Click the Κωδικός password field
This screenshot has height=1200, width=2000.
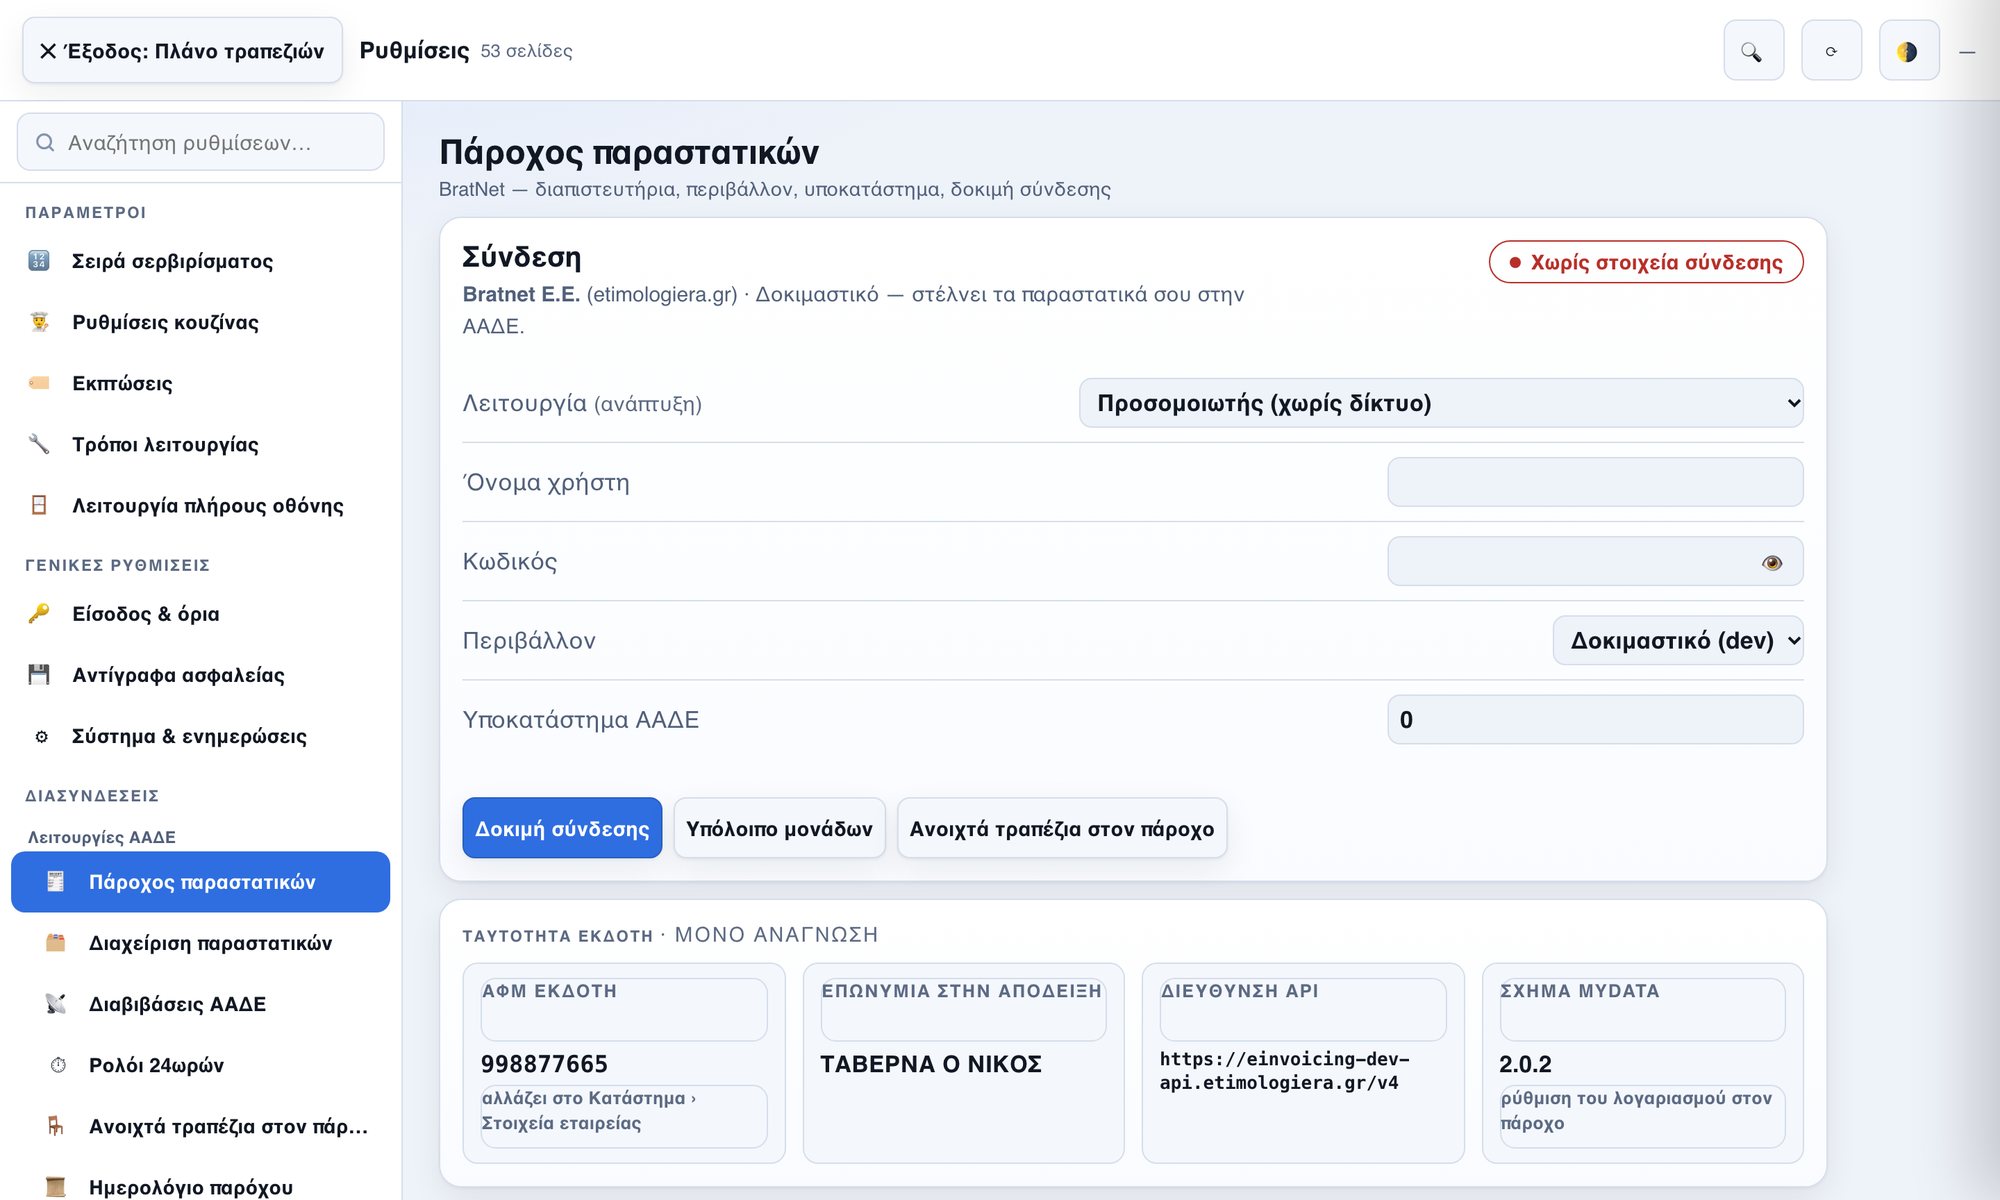tap(1595, 561)
